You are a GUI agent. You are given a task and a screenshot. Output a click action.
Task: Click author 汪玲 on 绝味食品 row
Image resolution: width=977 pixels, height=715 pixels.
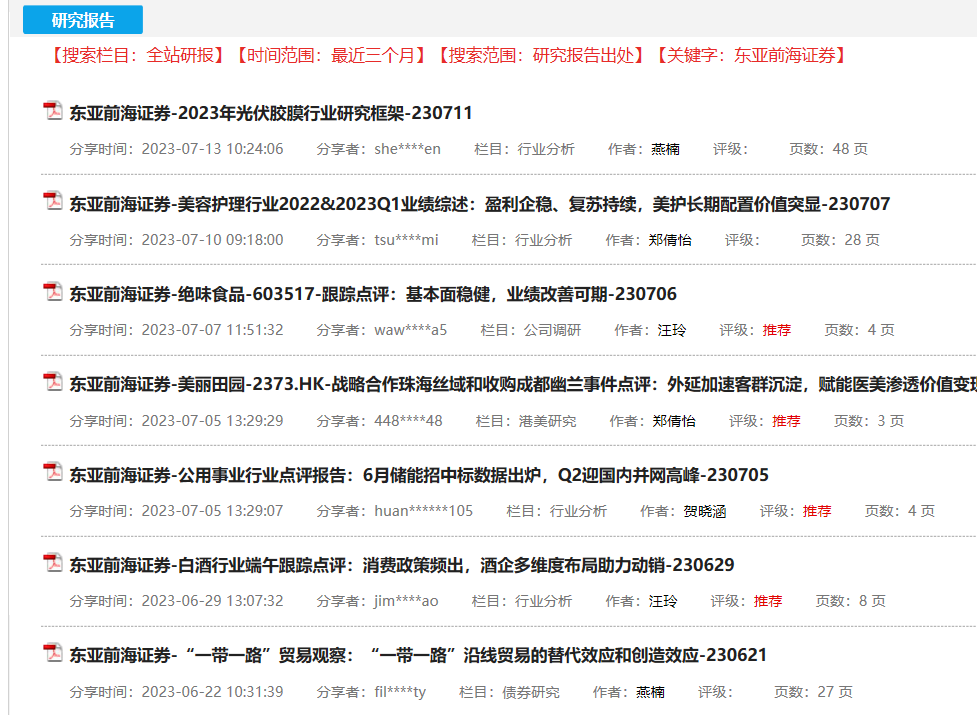(x=672, y=330)
